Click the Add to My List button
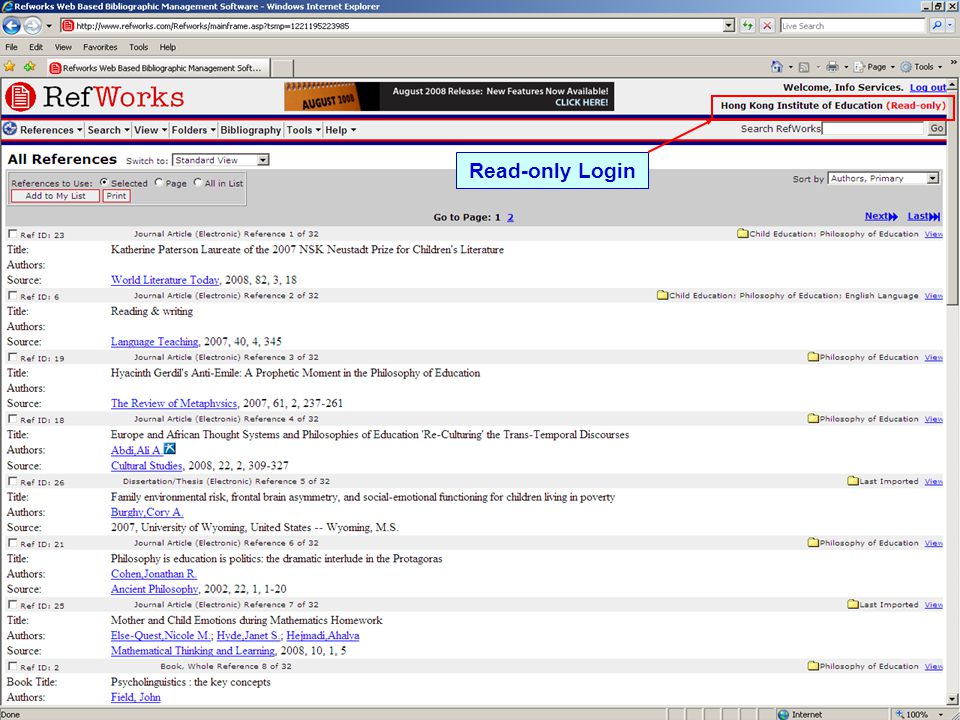The image size is (960, 720). click(55, 196)
